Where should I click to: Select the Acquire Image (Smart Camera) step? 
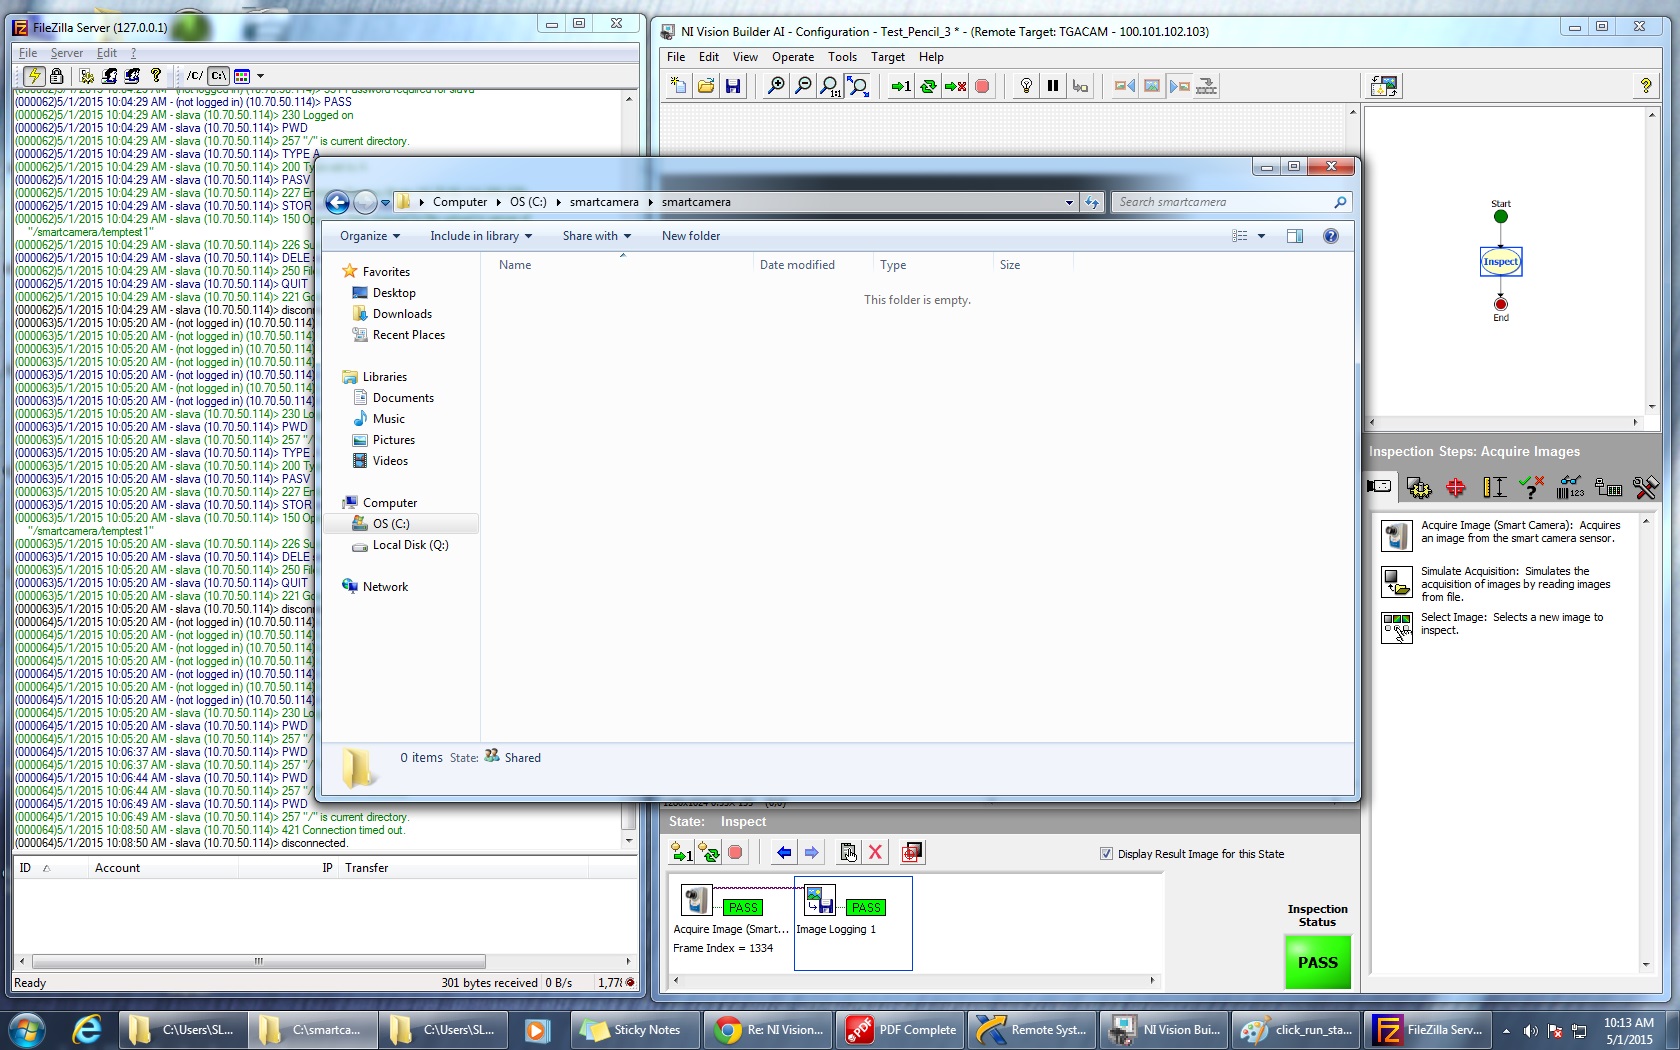1503,533
